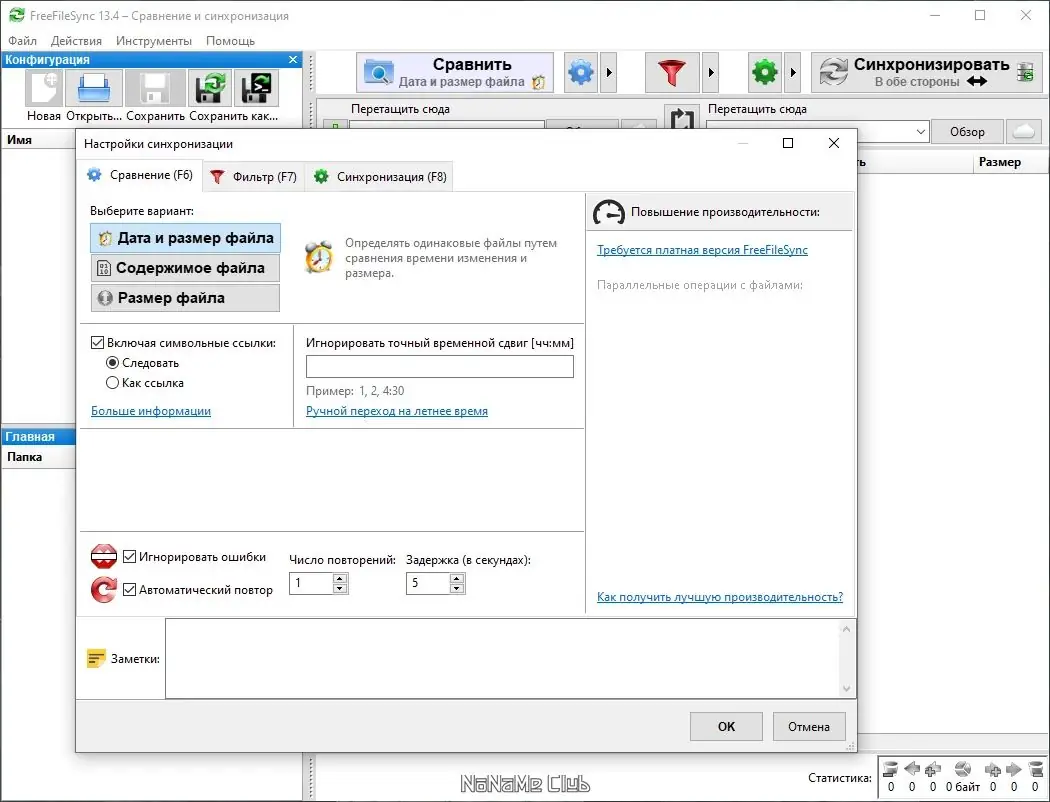Click the Отмена button
1050x802 pixels.
click(x=809, y=726)
